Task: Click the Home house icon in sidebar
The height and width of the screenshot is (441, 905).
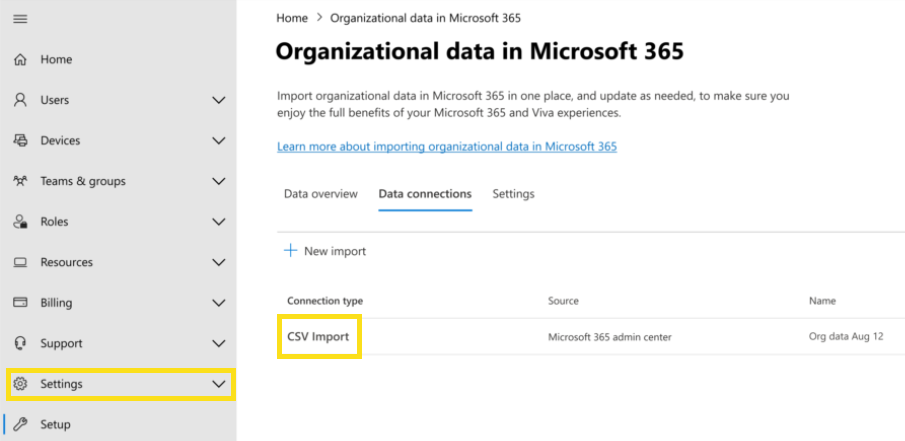Action: click(20, 59)
